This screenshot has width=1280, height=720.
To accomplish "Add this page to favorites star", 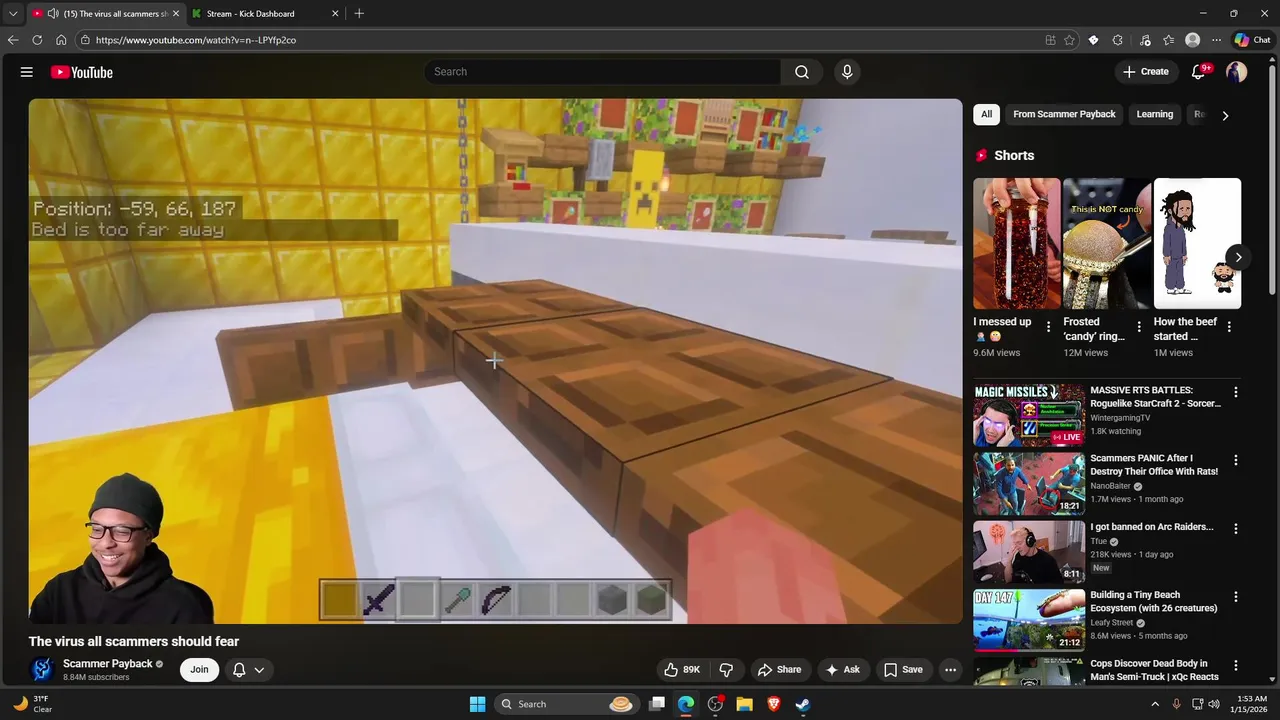I will click(1069, 40).
